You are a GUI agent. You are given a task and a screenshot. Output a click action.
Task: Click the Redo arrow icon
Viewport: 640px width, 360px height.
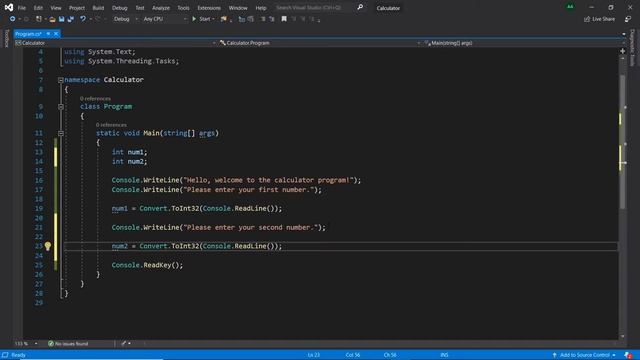[x=98, y=19]
